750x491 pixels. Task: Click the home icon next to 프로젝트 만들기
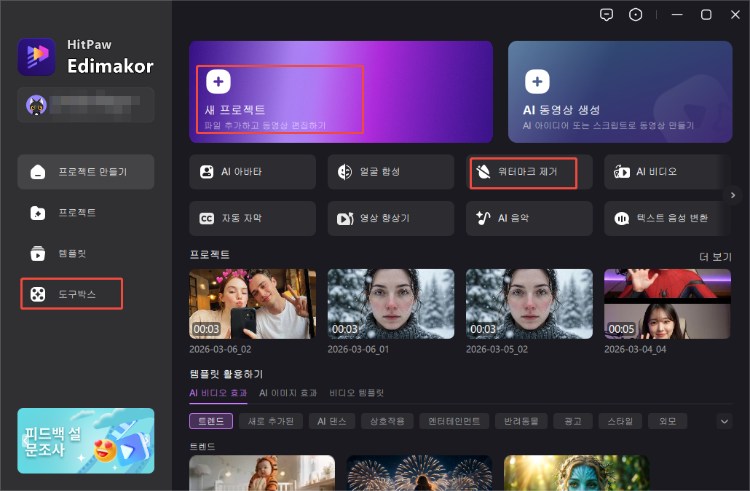(x=38, y=172)
